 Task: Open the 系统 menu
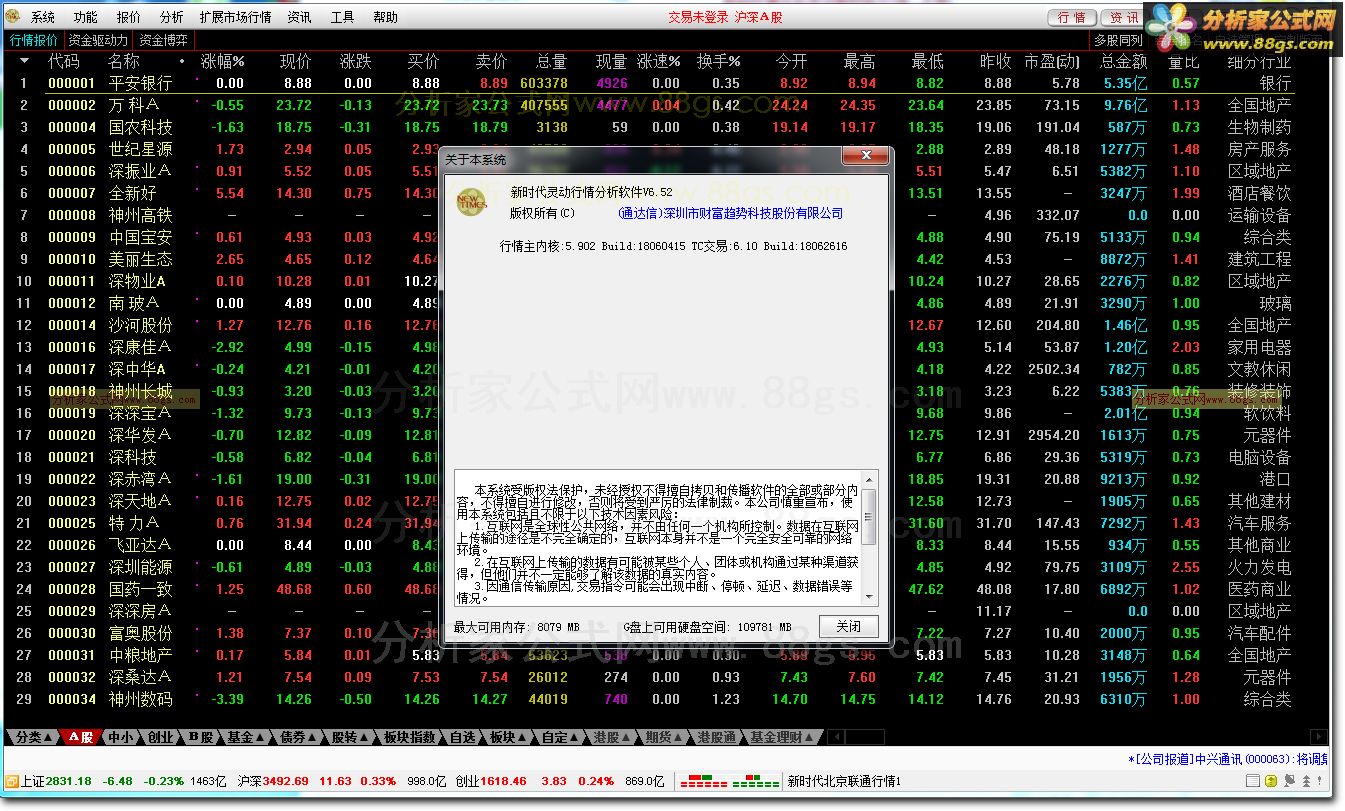[x=43, y=17]
